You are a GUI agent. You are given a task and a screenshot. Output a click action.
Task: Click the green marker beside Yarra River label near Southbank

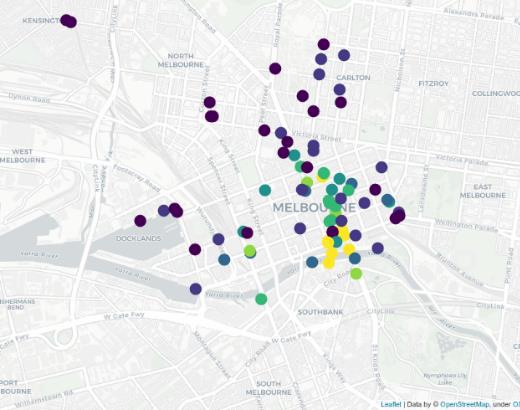(x=261, y=299)
